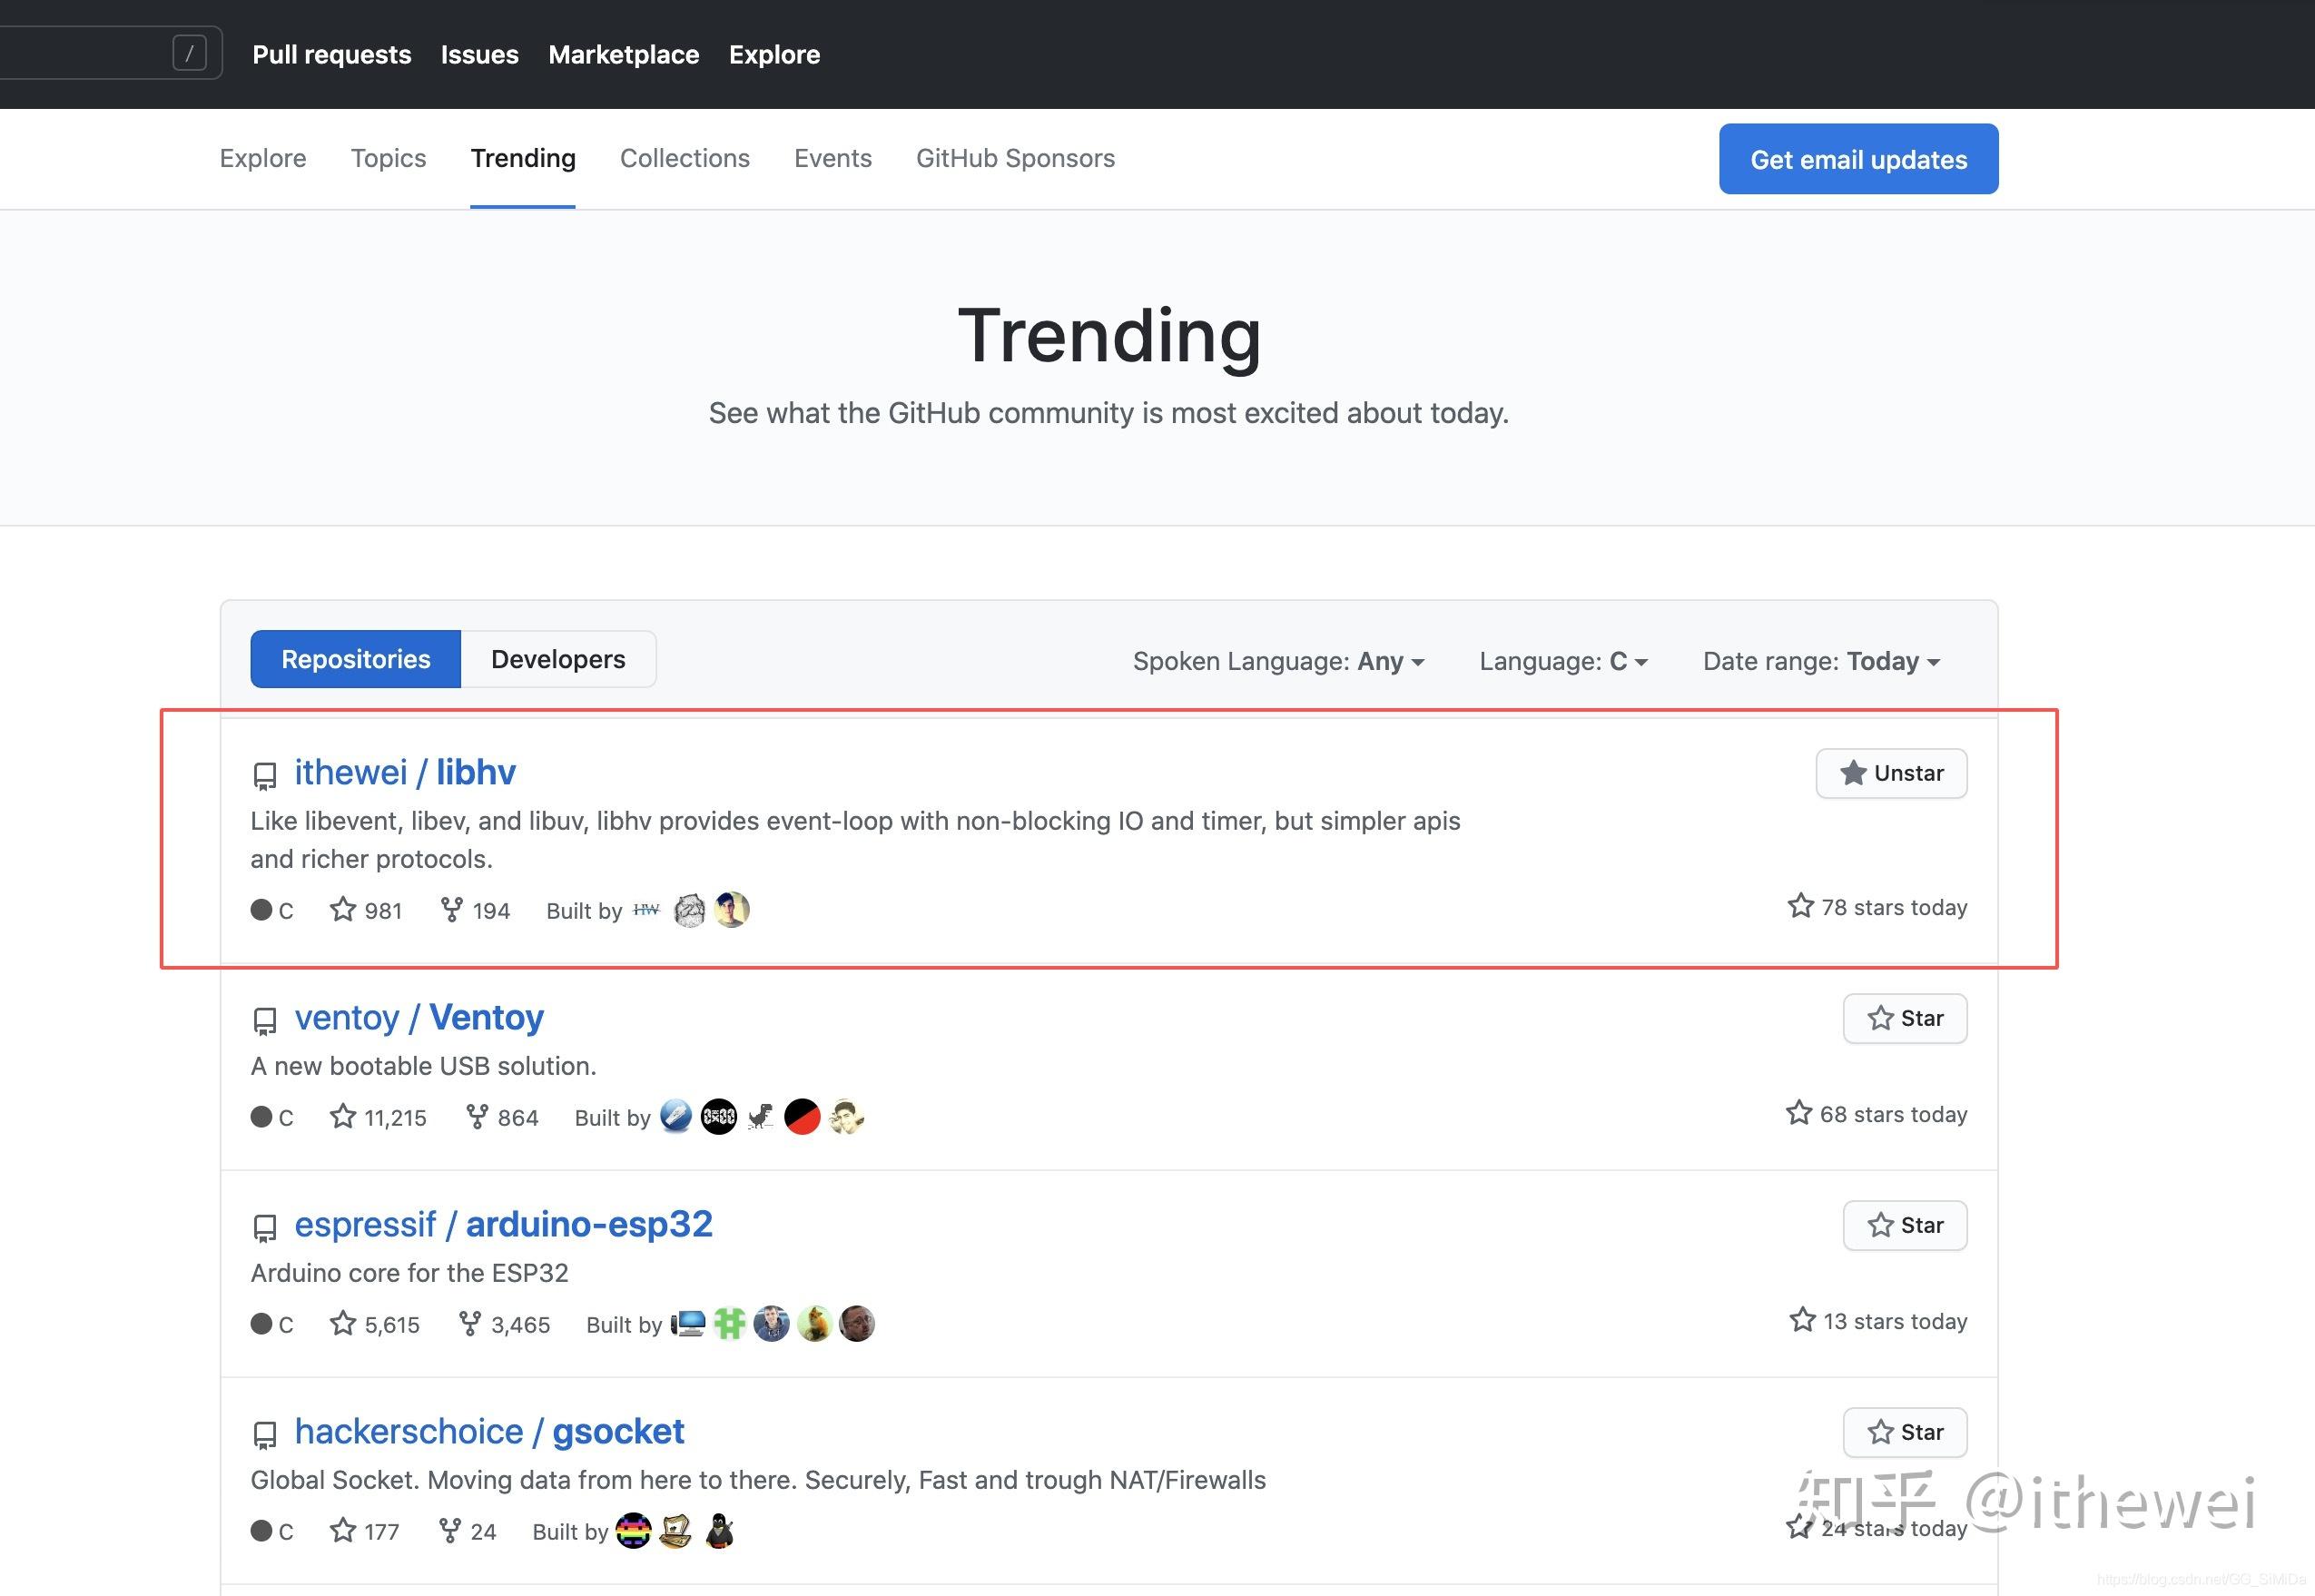
Task: Open the Date range: Today dropdown
Action: (x=1820, y=661)
